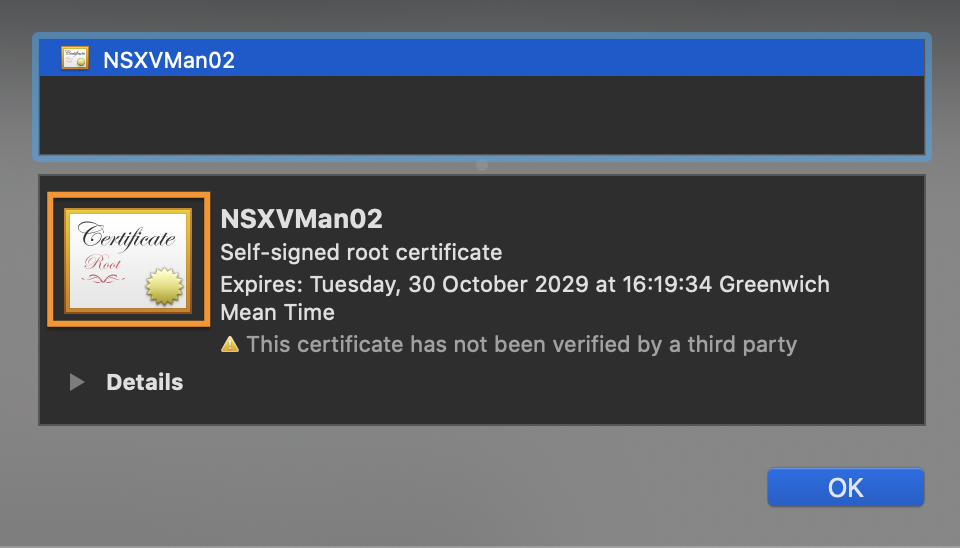Click the Details label
The width and height of the screenshot is (960, 548).
pos(144,382)
